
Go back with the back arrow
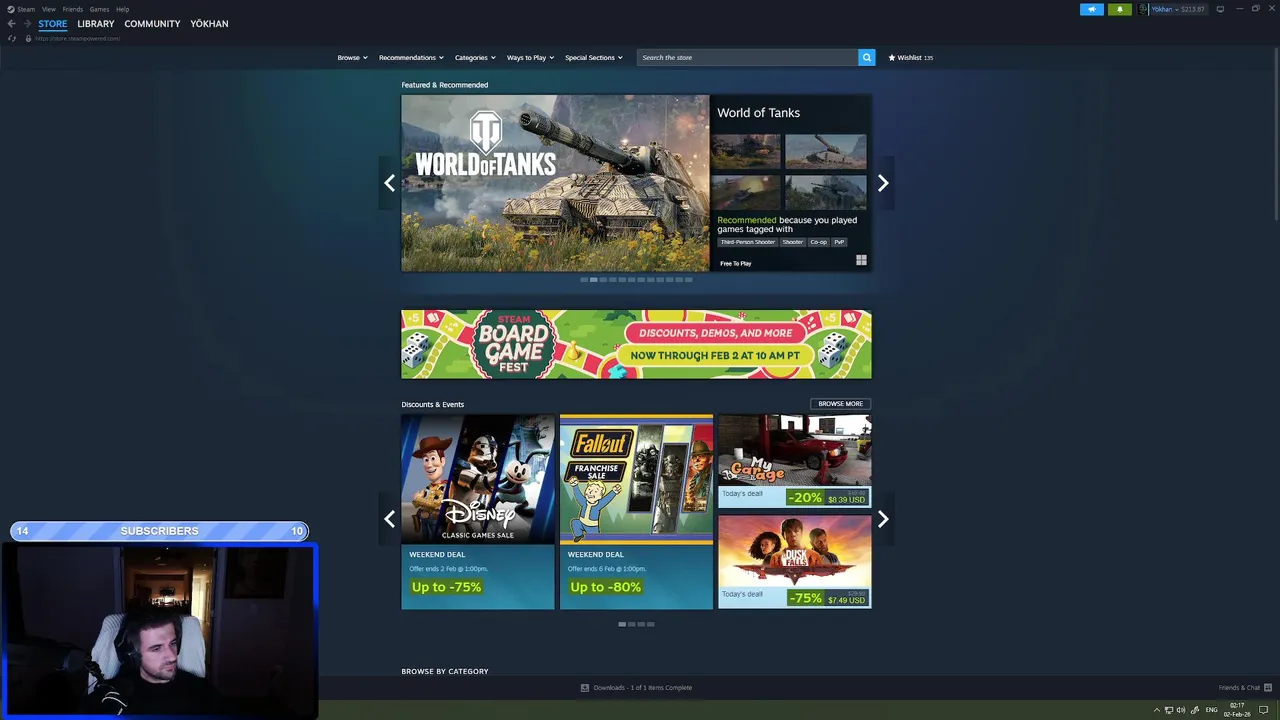(11, 24)
